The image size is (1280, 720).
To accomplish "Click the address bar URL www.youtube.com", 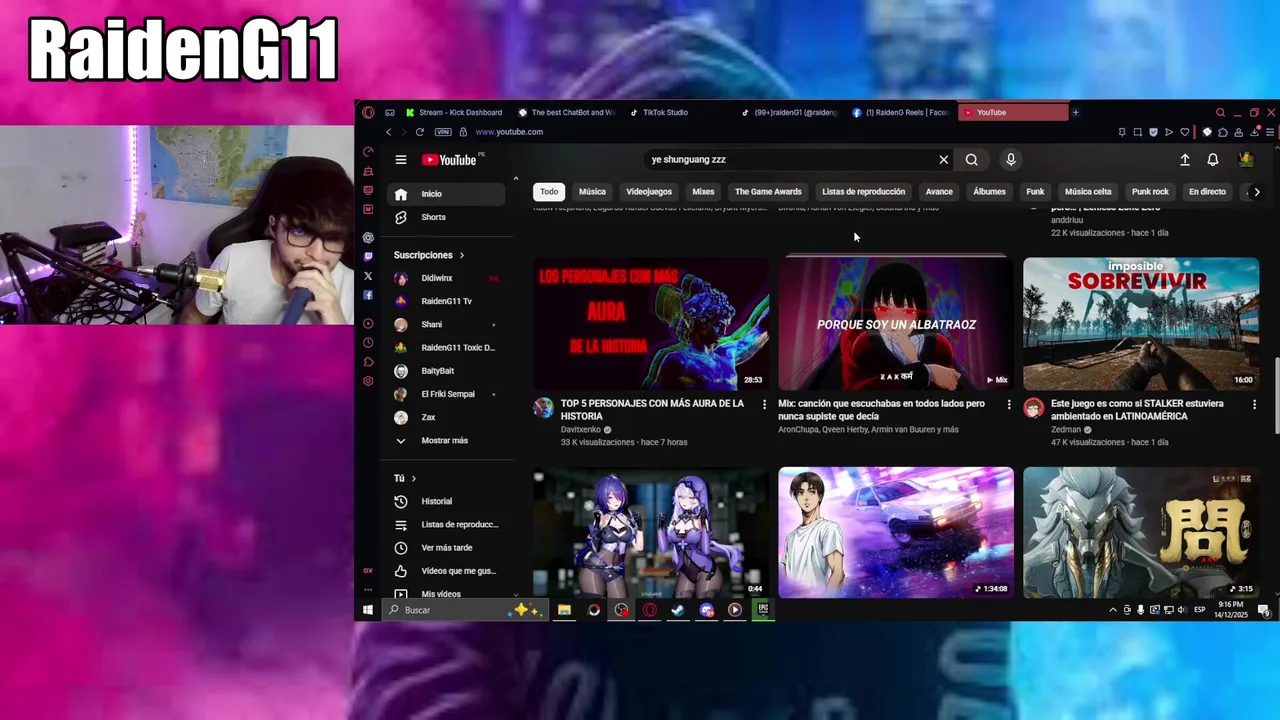I will tap(509, 132).
